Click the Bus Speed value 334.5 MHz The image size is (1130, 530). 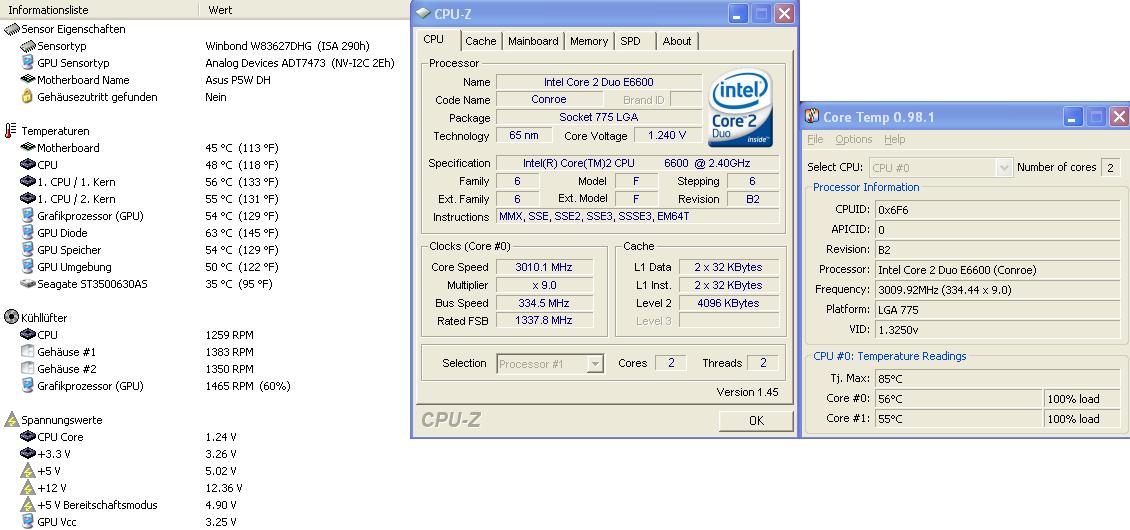(543, 303)
